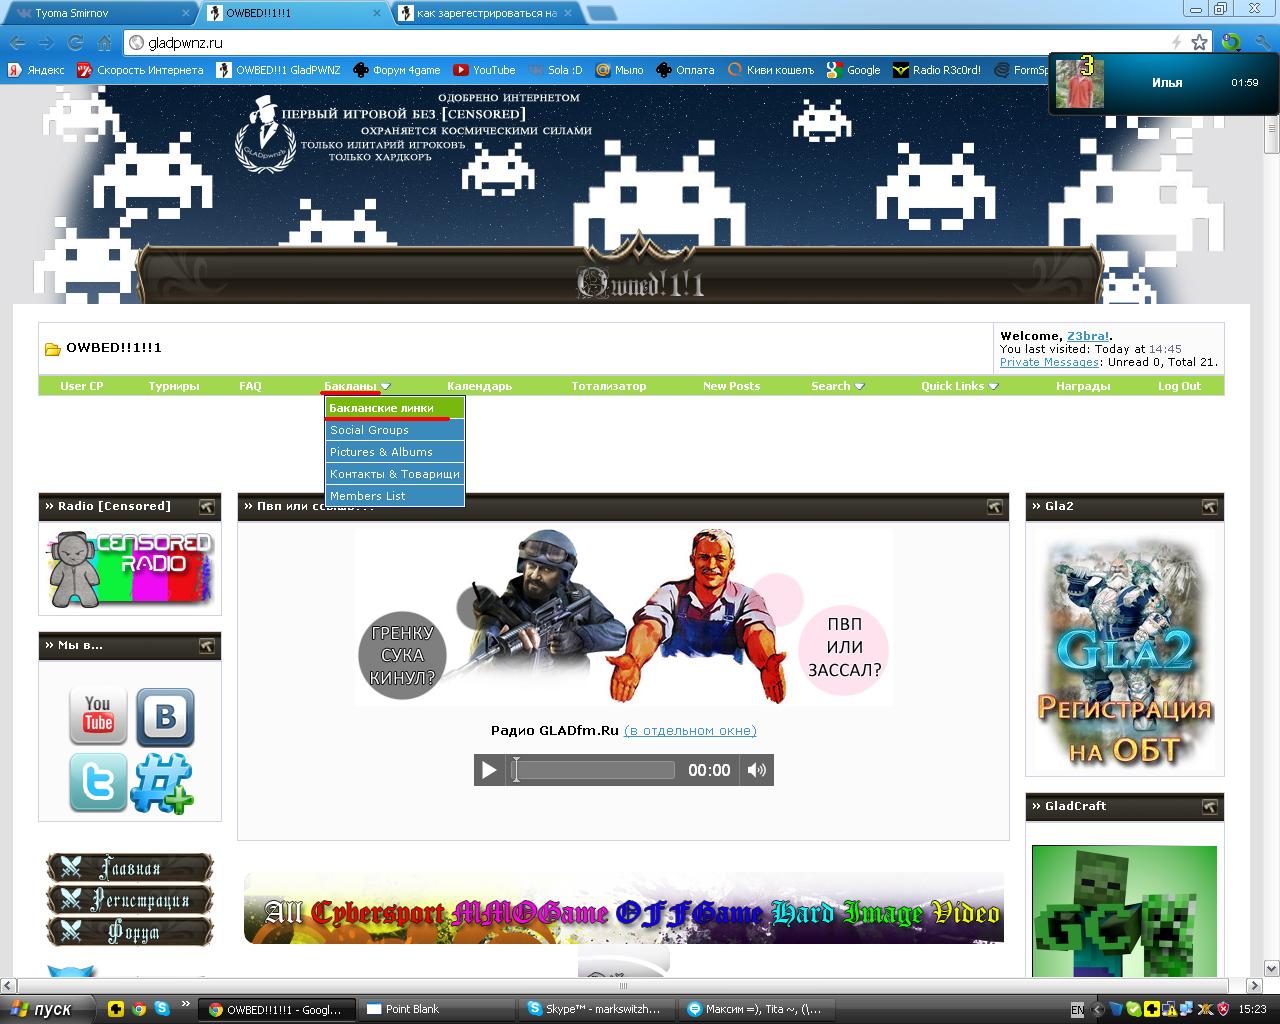Expand the Бакланы dropdown menu
This screenshot has height=1024, width=1280.
click(x=357, y=386)
